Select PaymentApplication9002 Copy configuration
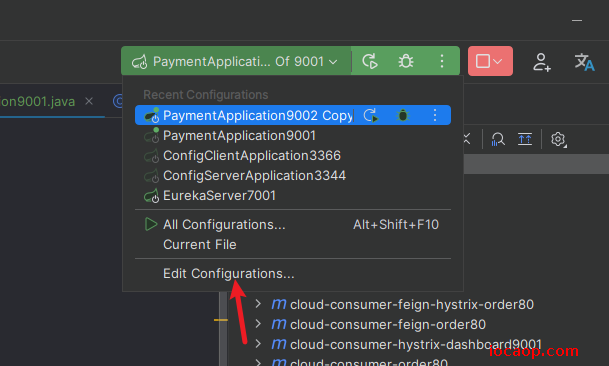Viewport: 609px width, 366px height. (292, 115)
